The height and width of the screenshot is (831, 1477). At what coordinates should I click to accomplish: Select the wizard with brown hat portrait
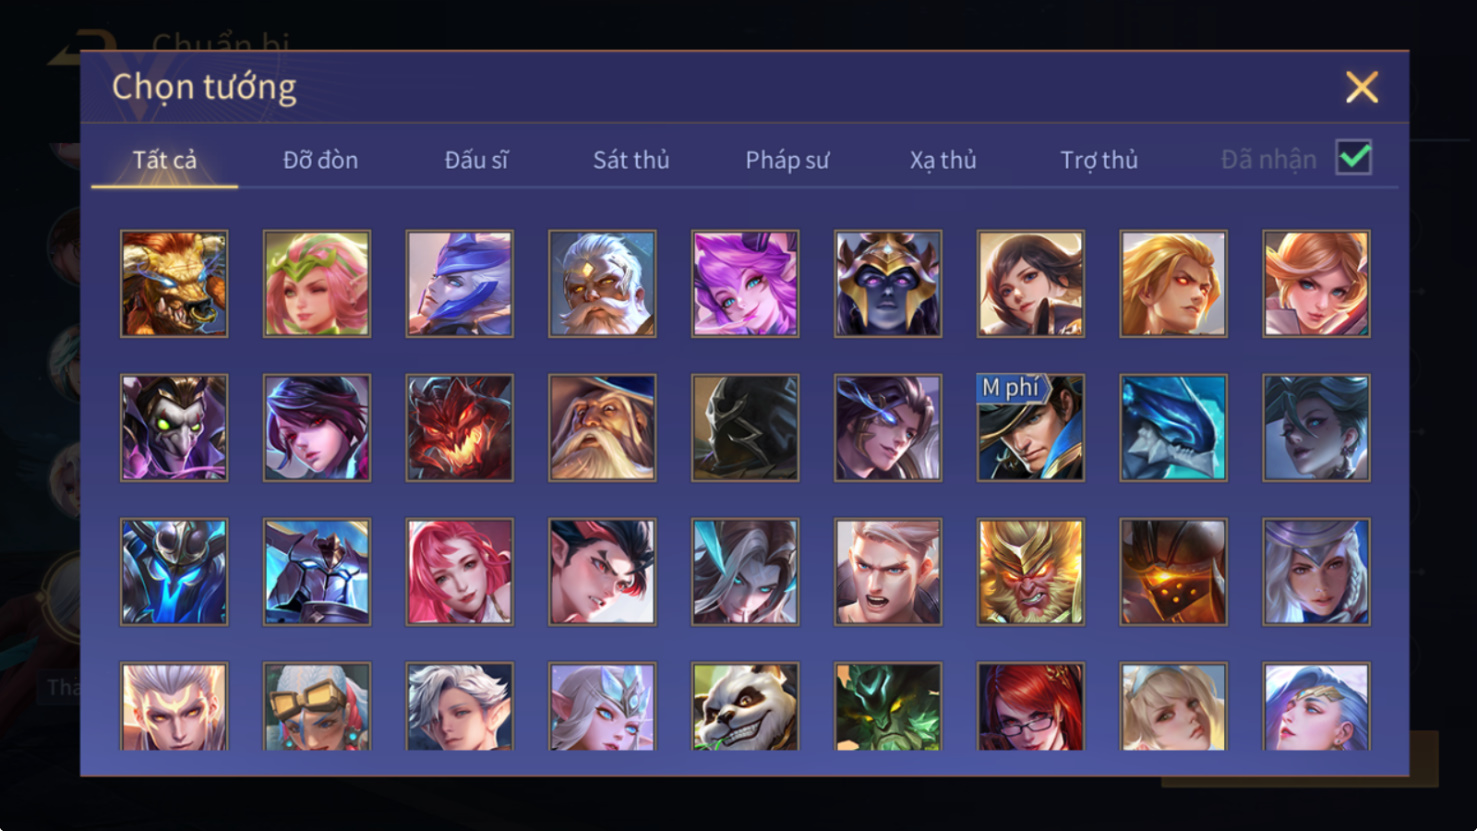tap(602, 428)
